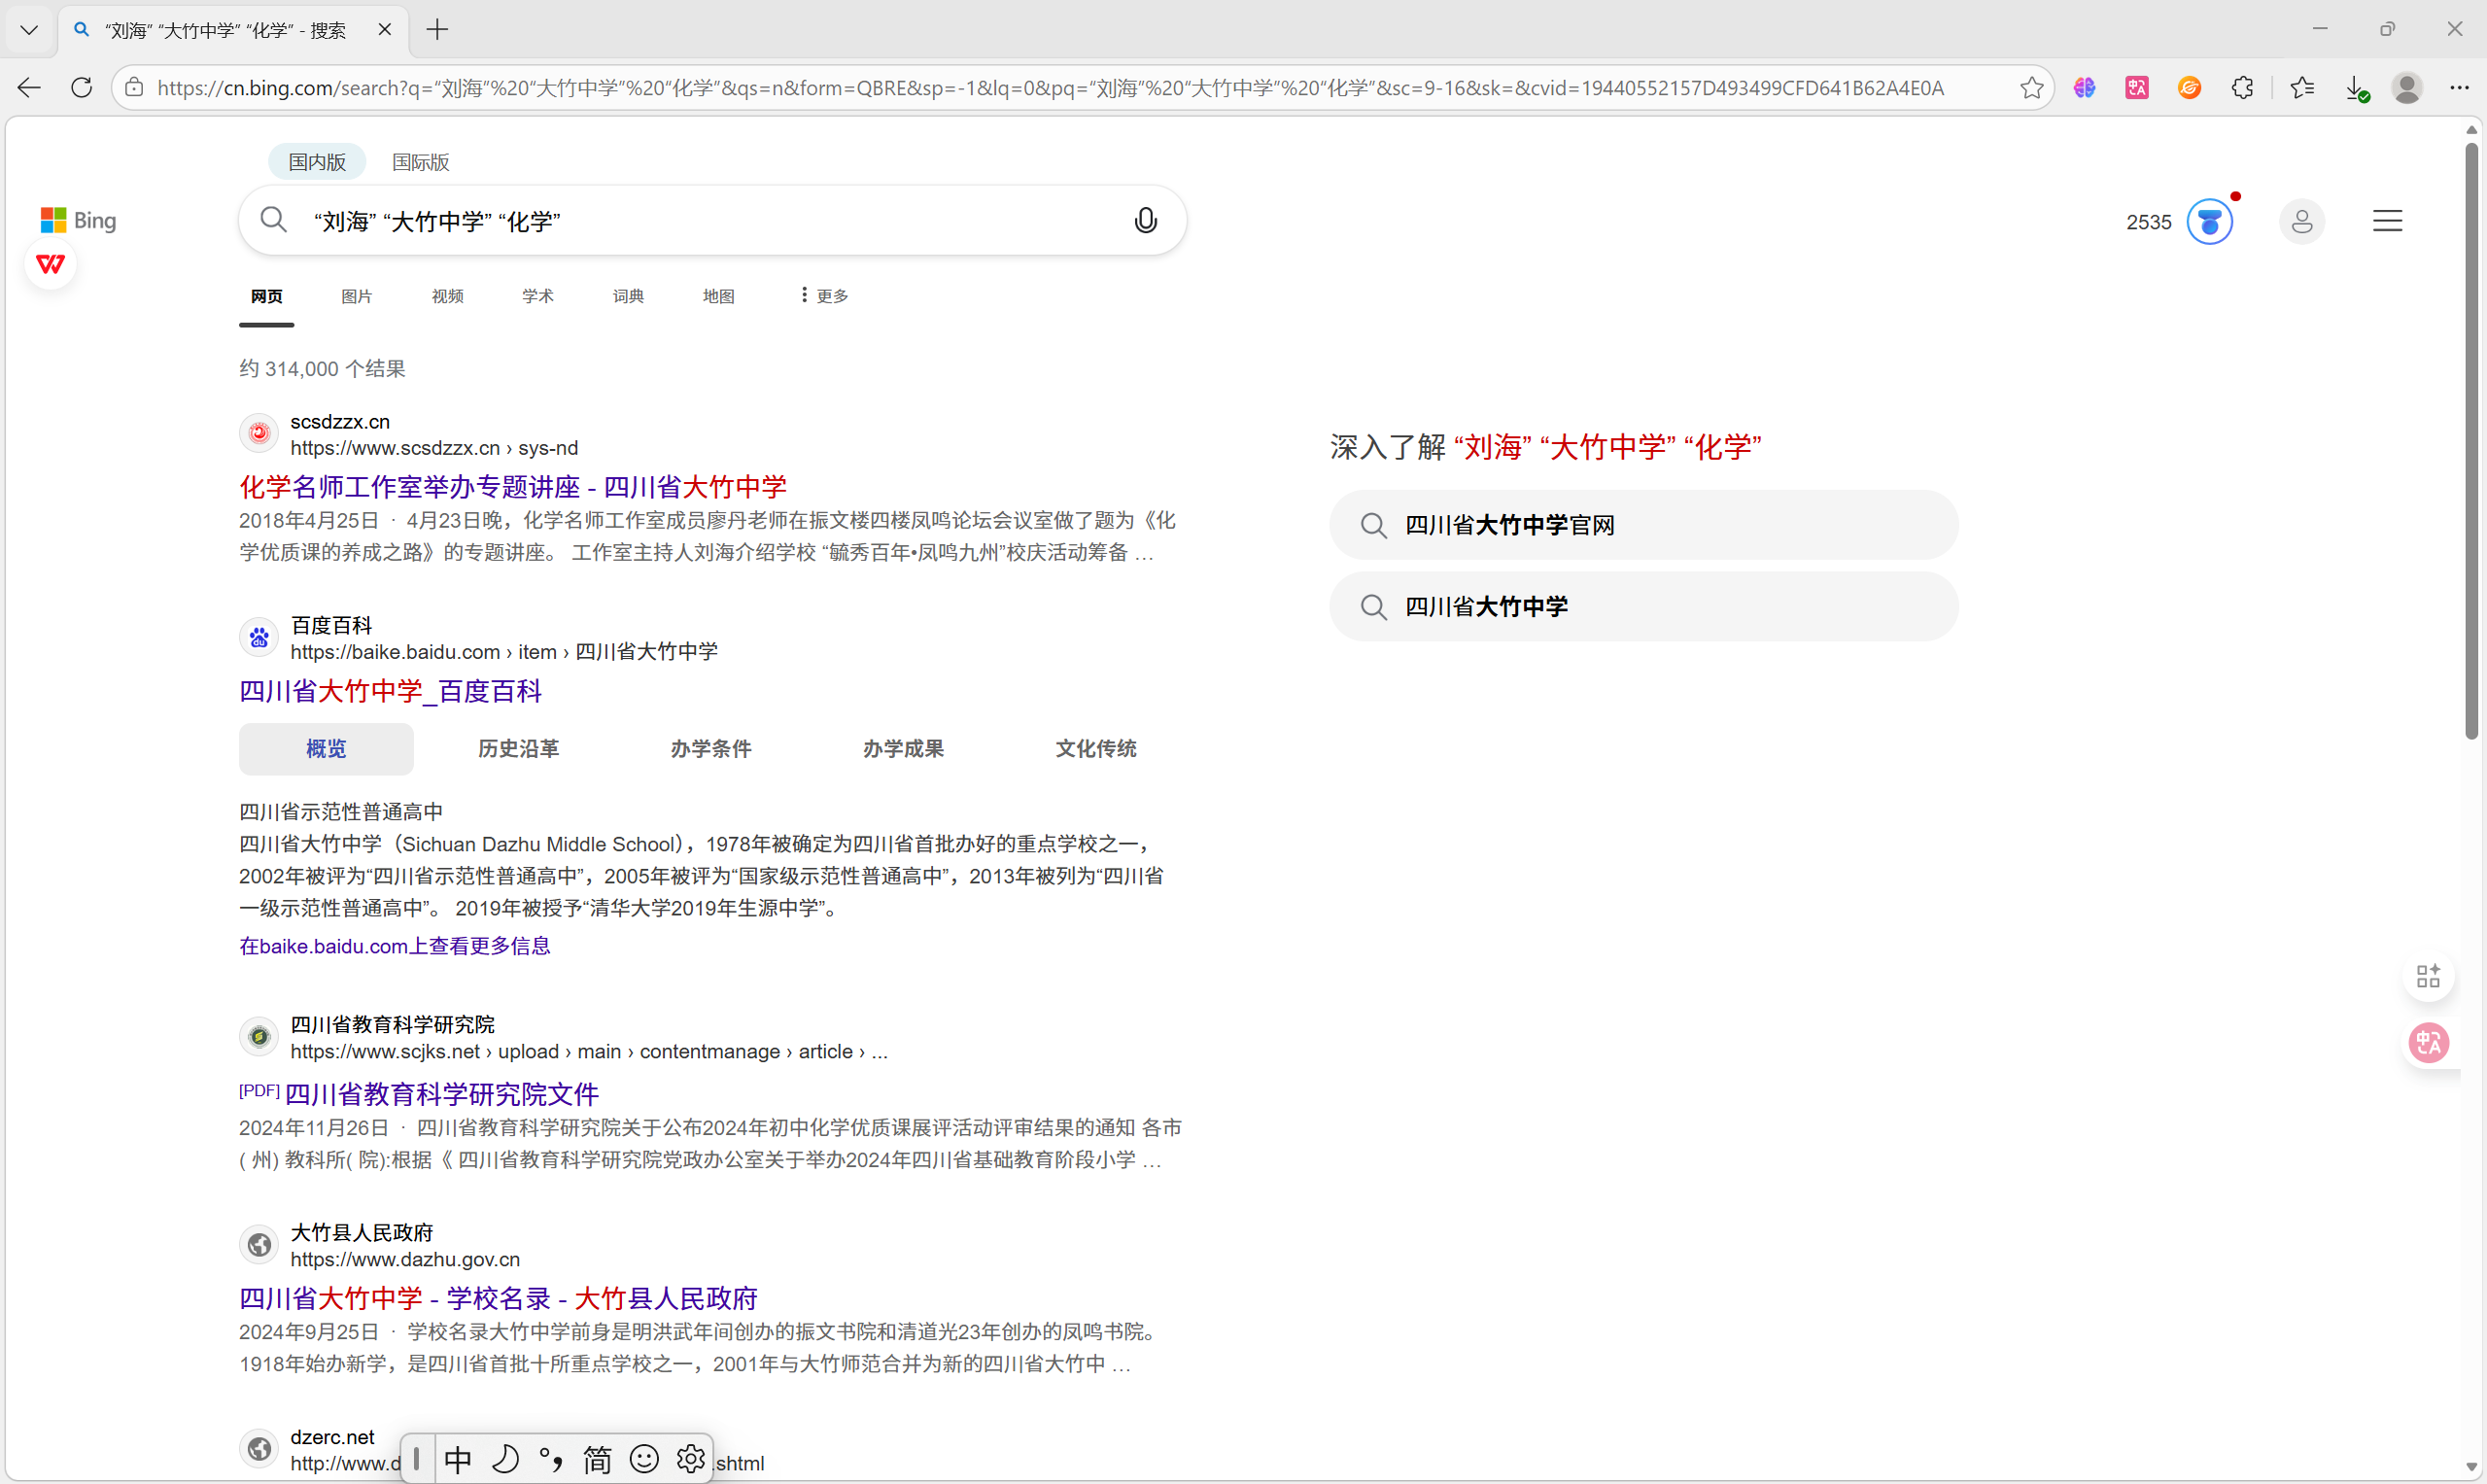Open Microsoft Rewards via the medal icon

(x=2210, y=221)
